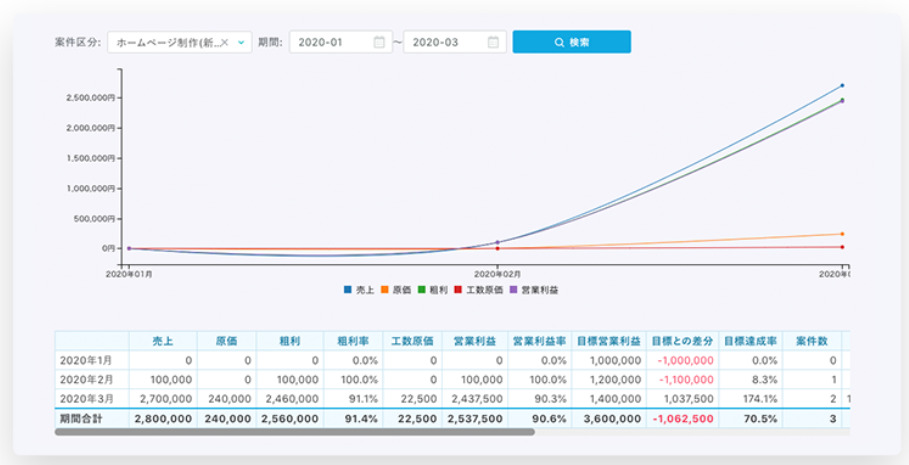Clear the ホームページ制作 selection with the x icon

pos(225,43)
